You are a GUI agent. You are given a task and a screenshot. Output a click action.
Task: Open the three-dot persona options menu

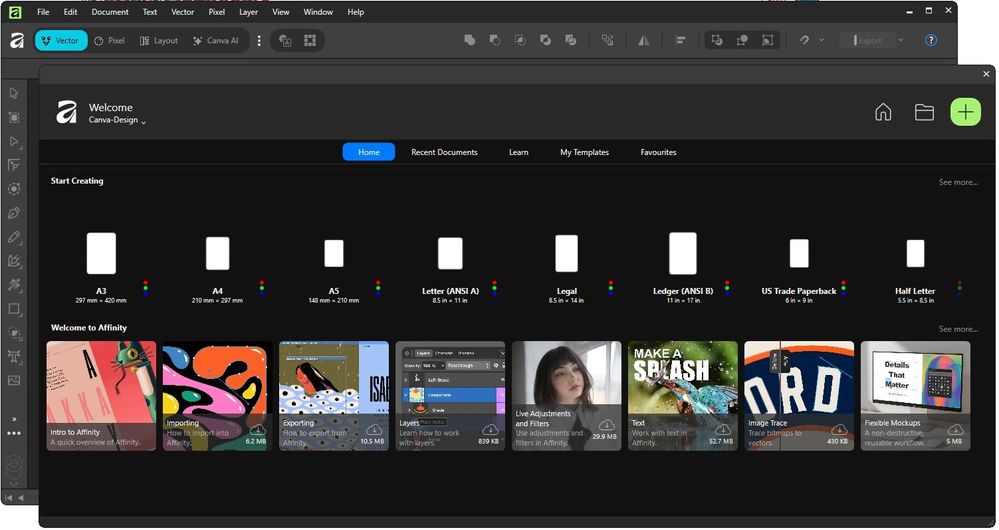pyautogui.click(x=259, y=40)
